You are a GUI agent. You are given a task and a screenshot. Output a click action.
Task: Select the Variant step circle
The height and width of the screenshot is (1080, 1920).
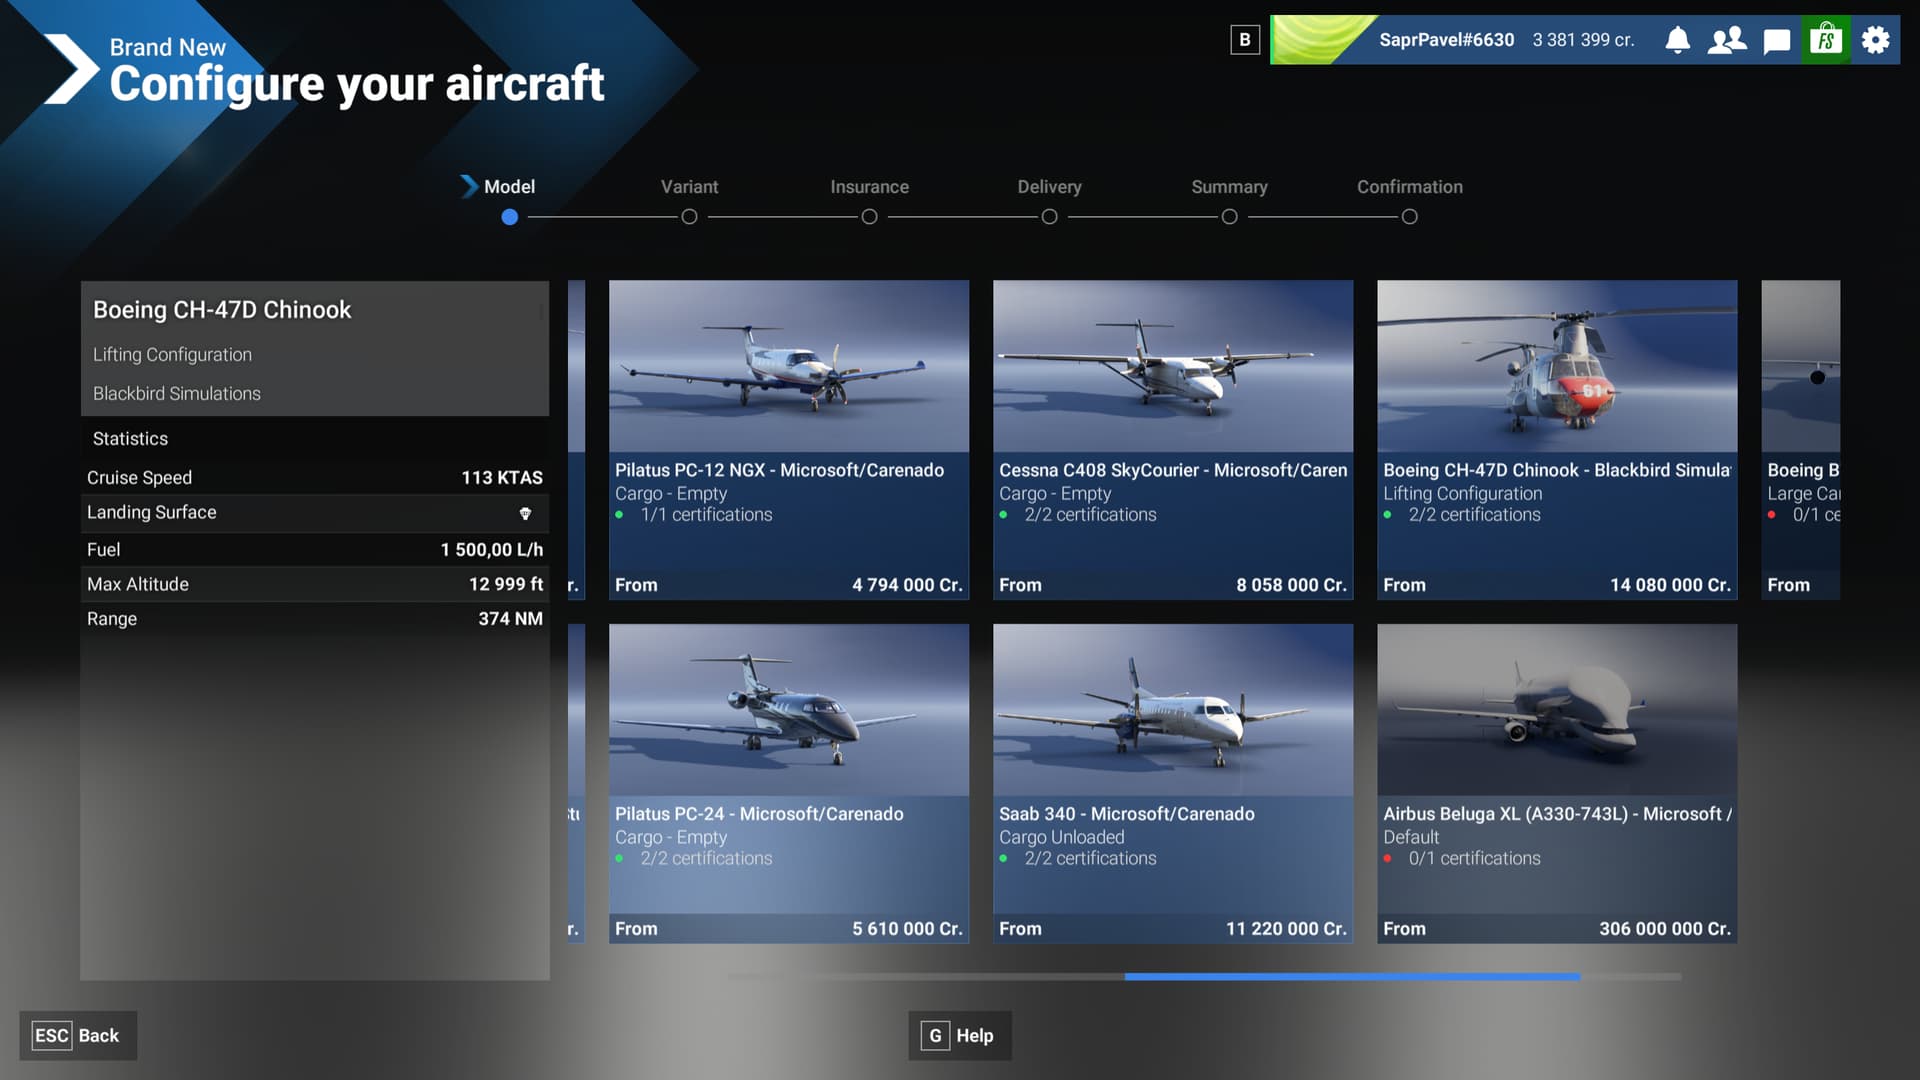tap(689, 217)
